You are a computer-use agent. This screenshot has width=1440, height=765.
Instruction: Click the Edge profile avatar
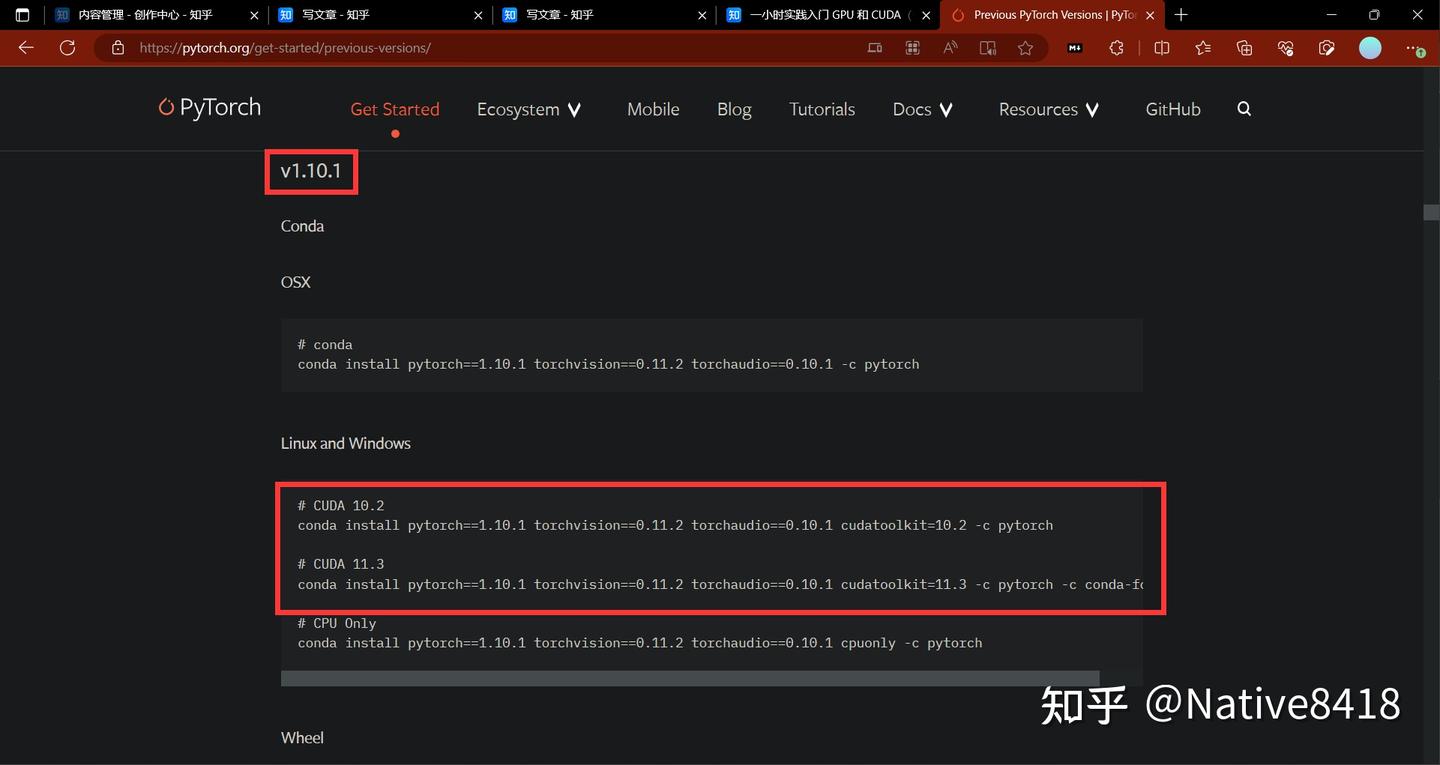(1369, 47)
